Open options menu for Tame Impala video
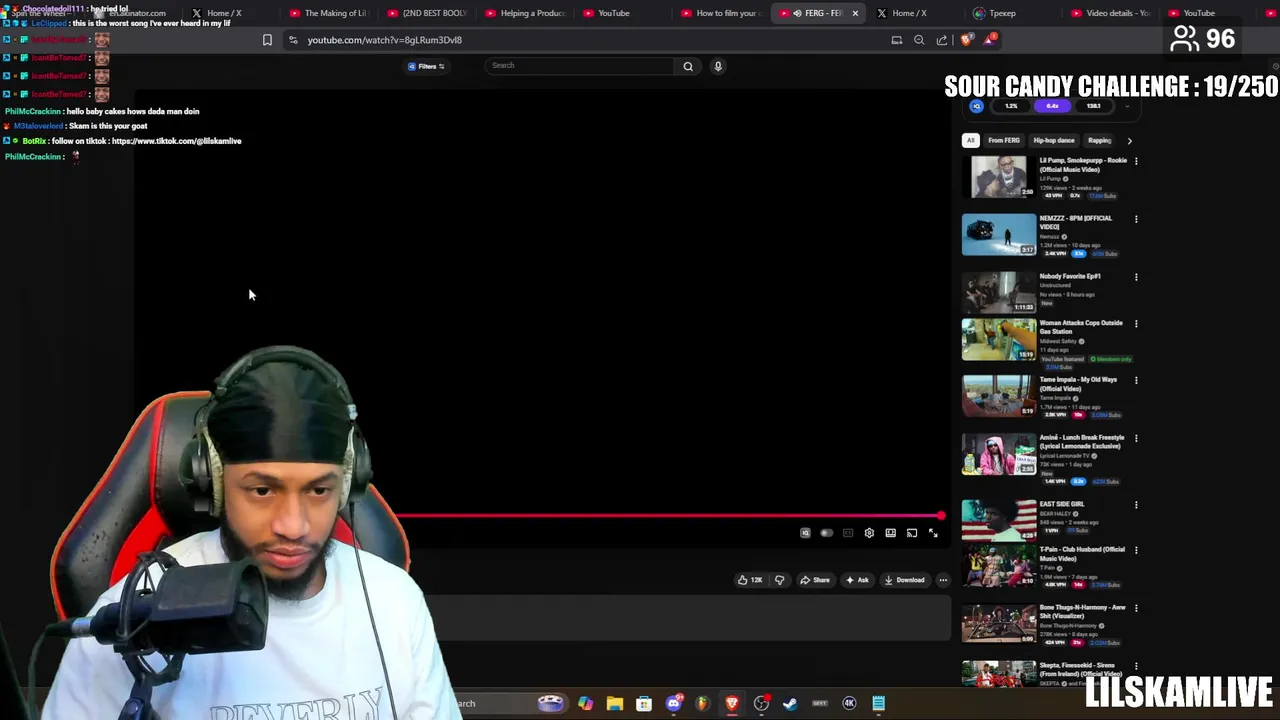 pos(1136,381)
